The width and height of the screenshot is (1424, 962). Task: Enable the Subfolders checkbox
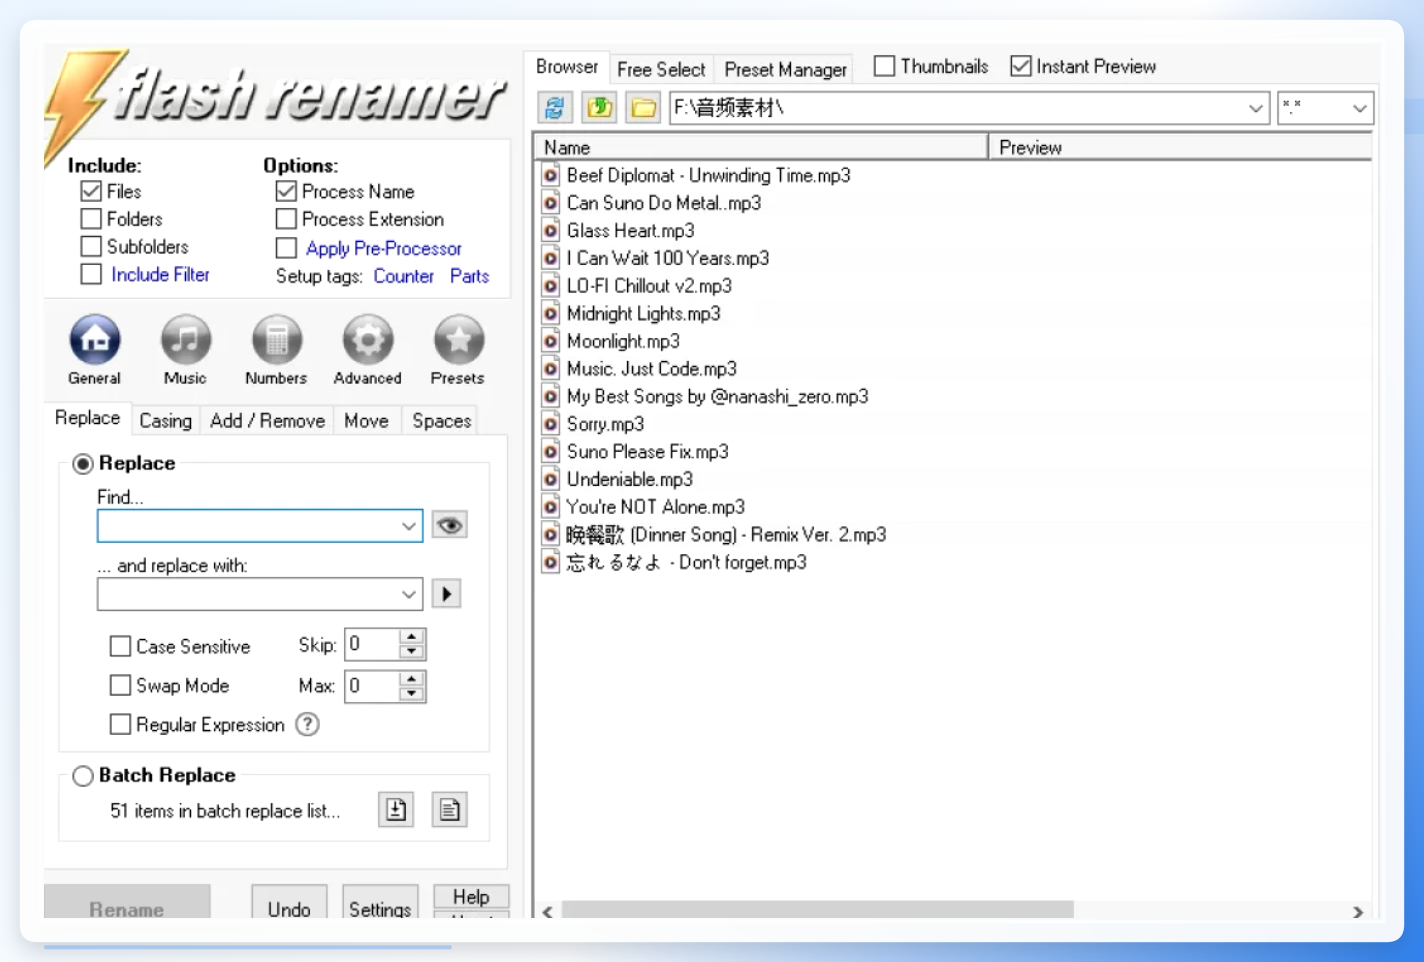point(91,246)
